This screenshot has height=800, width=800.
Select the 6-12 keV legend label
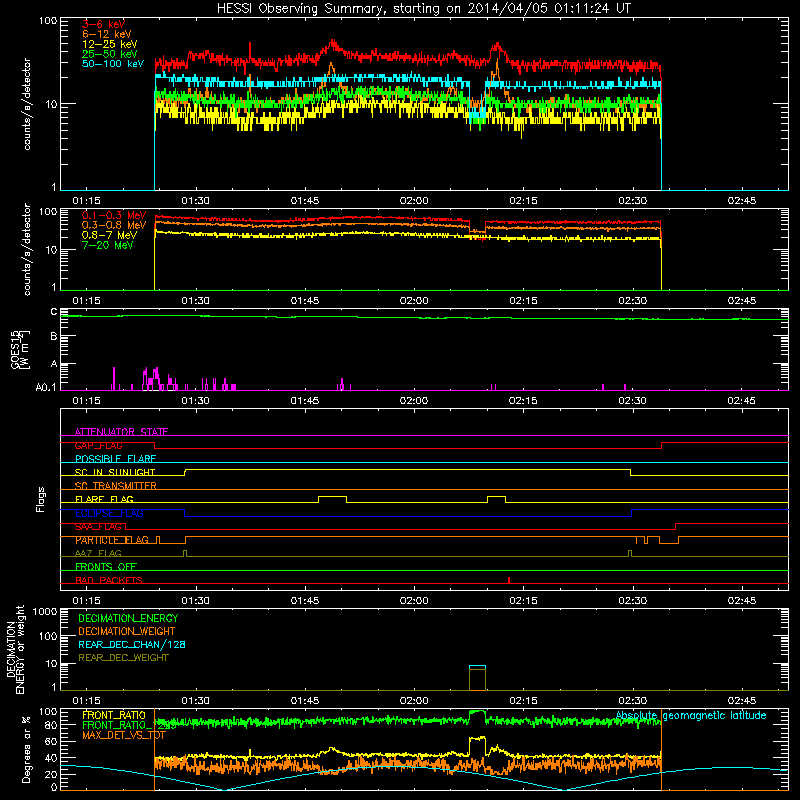coord(106,34)
